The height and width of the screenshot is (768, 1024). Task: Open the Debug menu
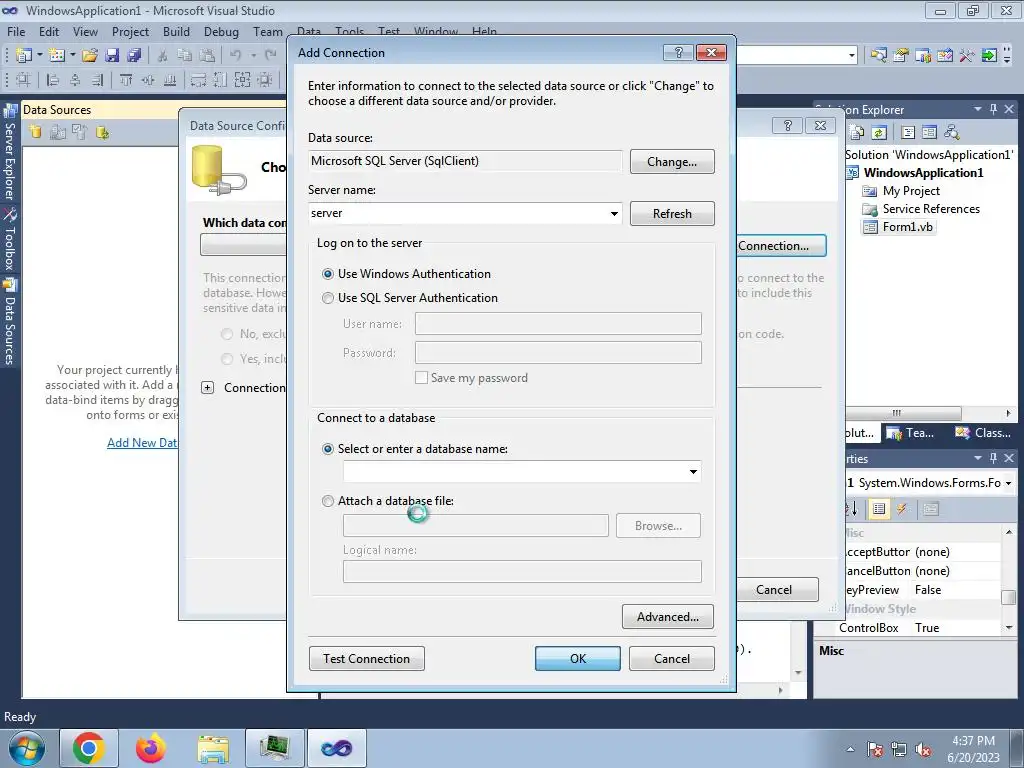pos(221,31)
